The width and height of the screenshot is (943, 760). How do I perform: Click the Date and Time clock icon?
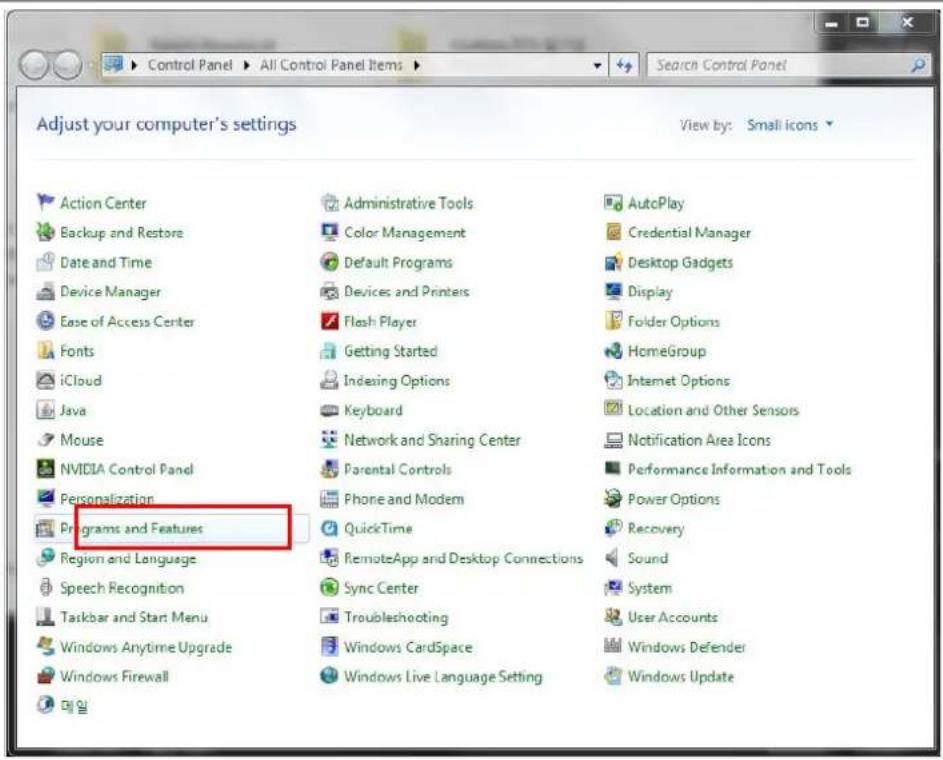tap(45, 262)
